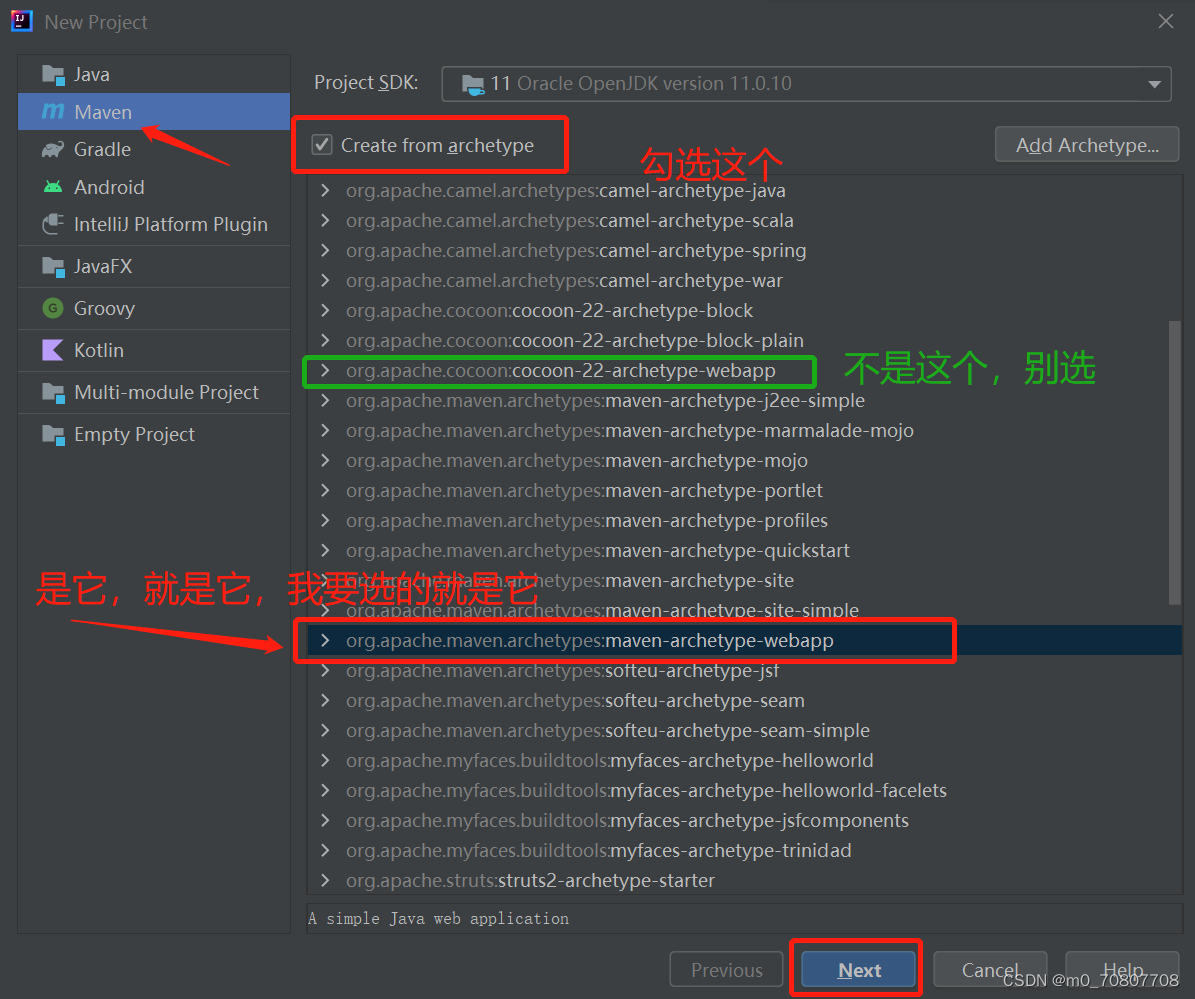Click the IntelliJ Platform Plugin icon
Screen dimensions: 1195x999
53,224
